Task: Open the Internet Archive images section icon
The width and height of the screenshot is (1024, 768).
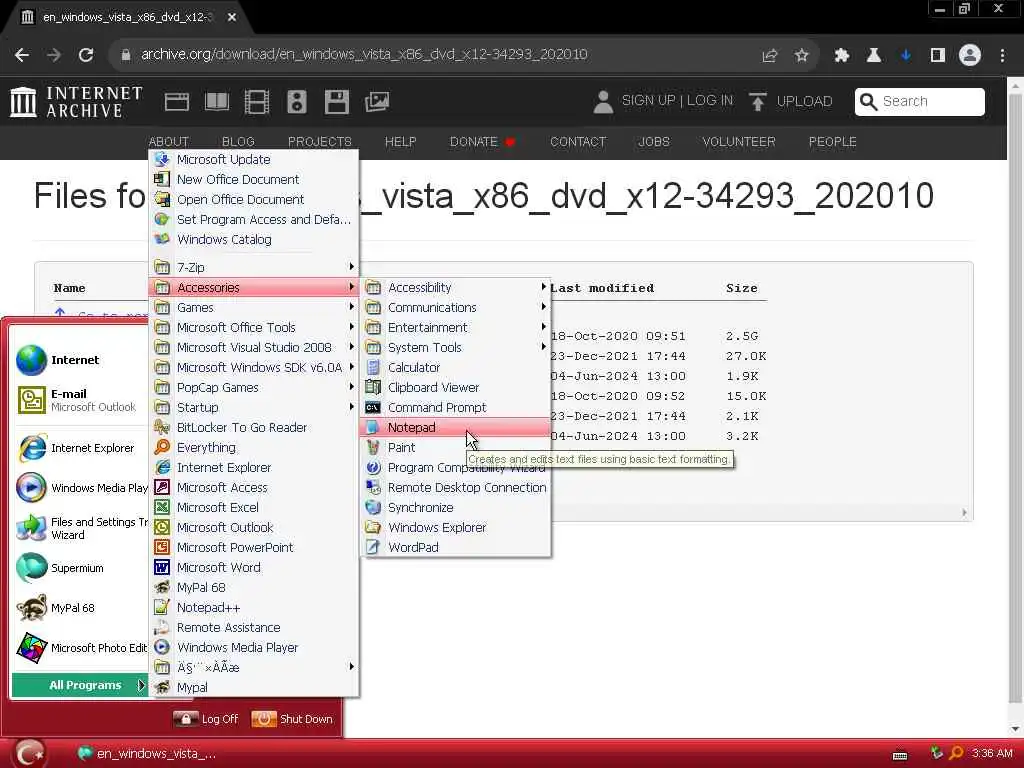Action: pyautogui.click(x=377, y=102)
